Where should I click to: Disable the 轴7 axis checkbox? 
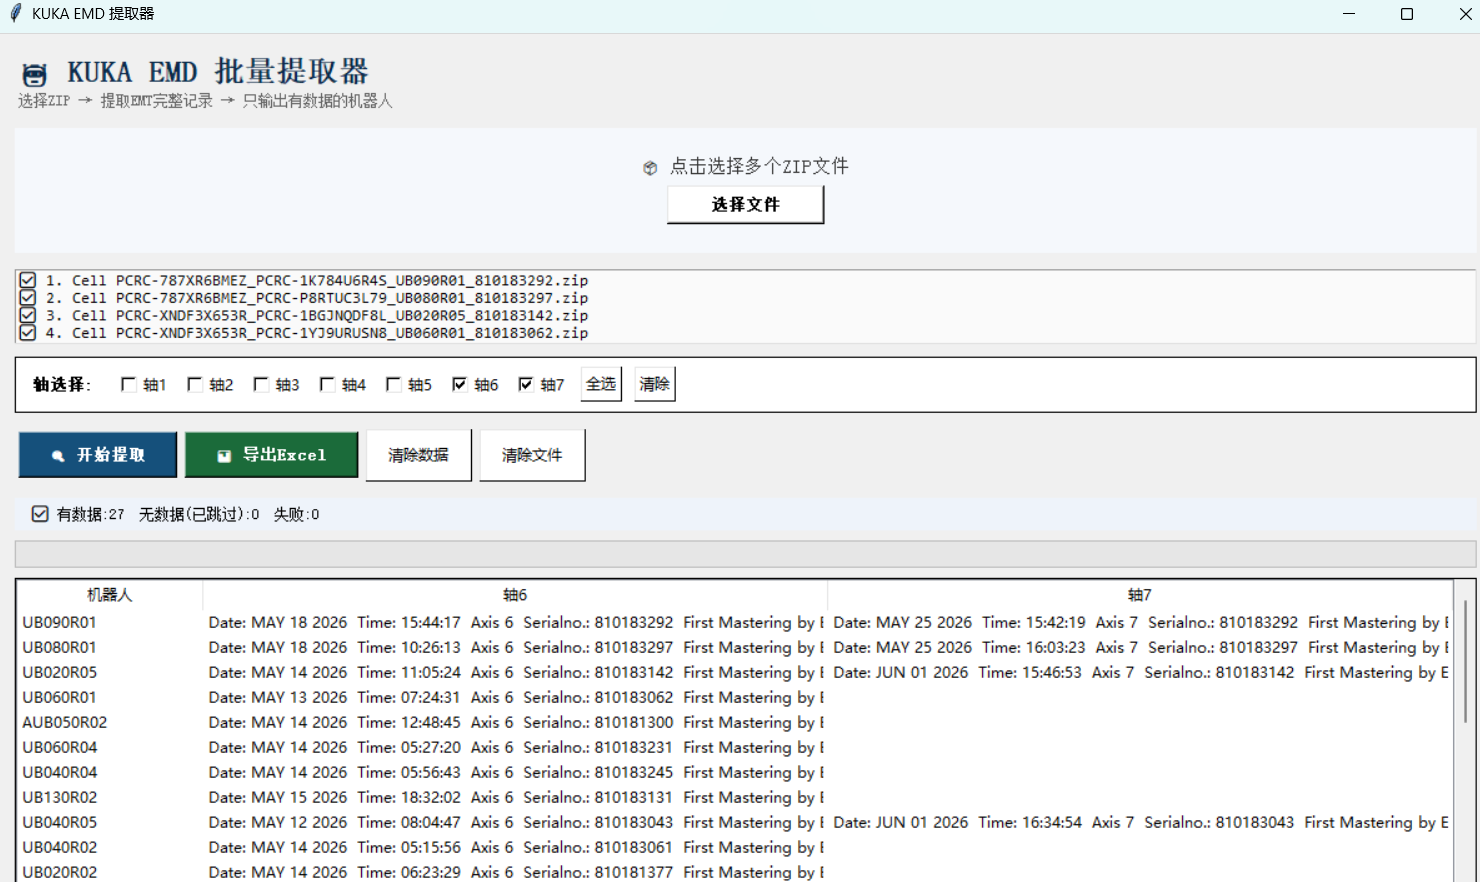525,385
